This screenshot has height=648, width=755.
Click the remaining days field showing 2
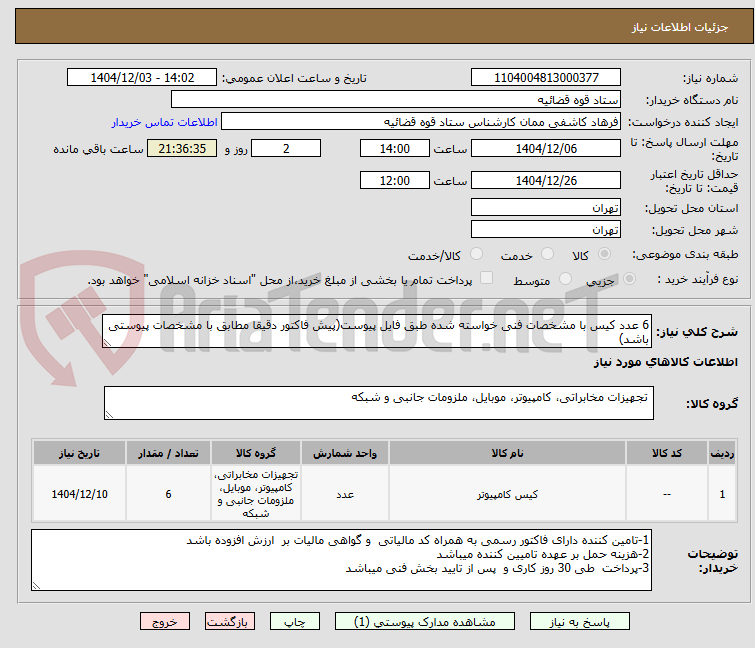coord(286,148)
